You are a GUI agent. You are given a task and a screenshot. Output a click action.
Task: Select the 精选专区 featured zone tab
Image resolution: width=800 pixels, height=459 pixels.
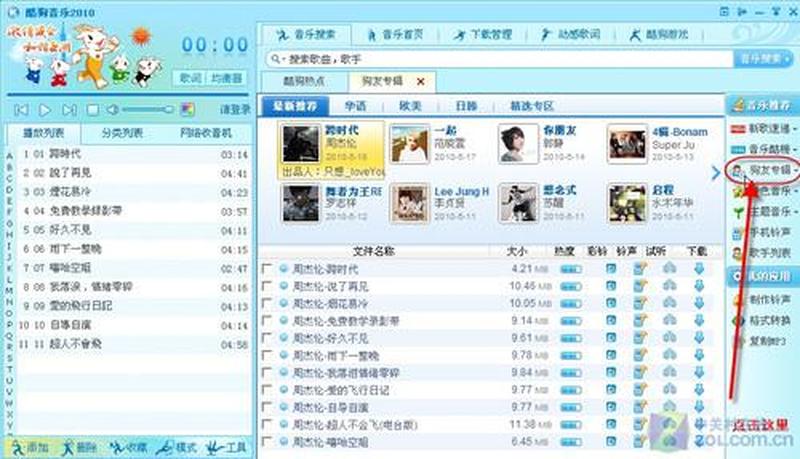(x=532, y=106)
